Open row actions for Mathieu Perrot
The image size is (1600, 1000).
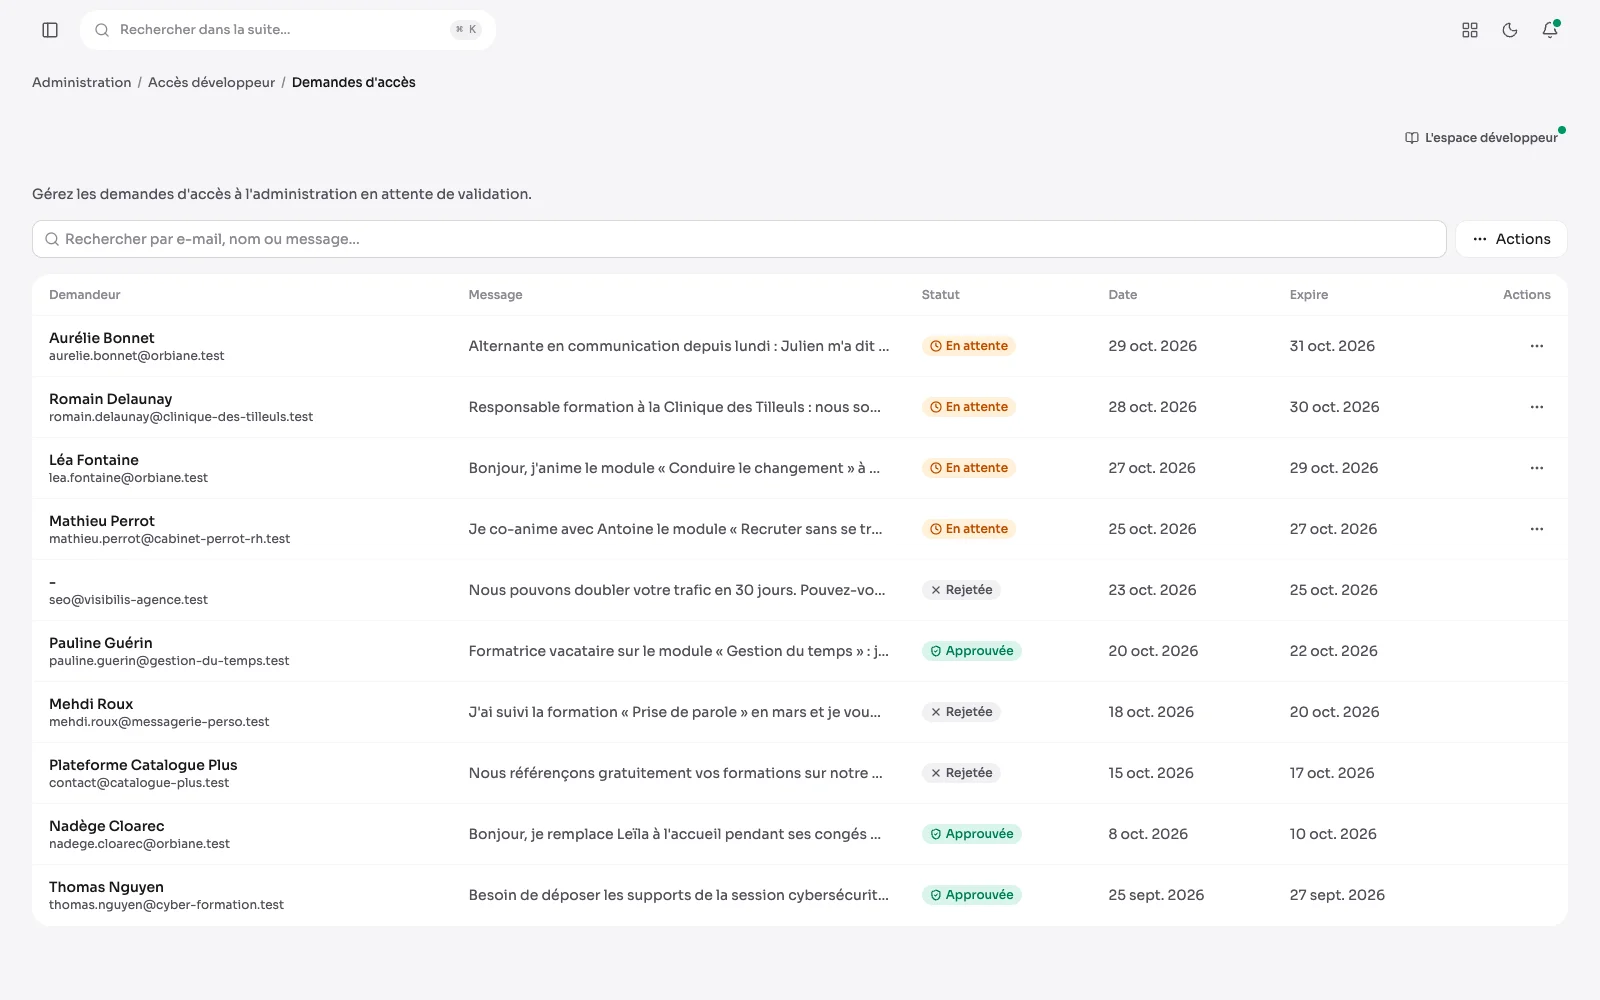[x=1537, y=529]
